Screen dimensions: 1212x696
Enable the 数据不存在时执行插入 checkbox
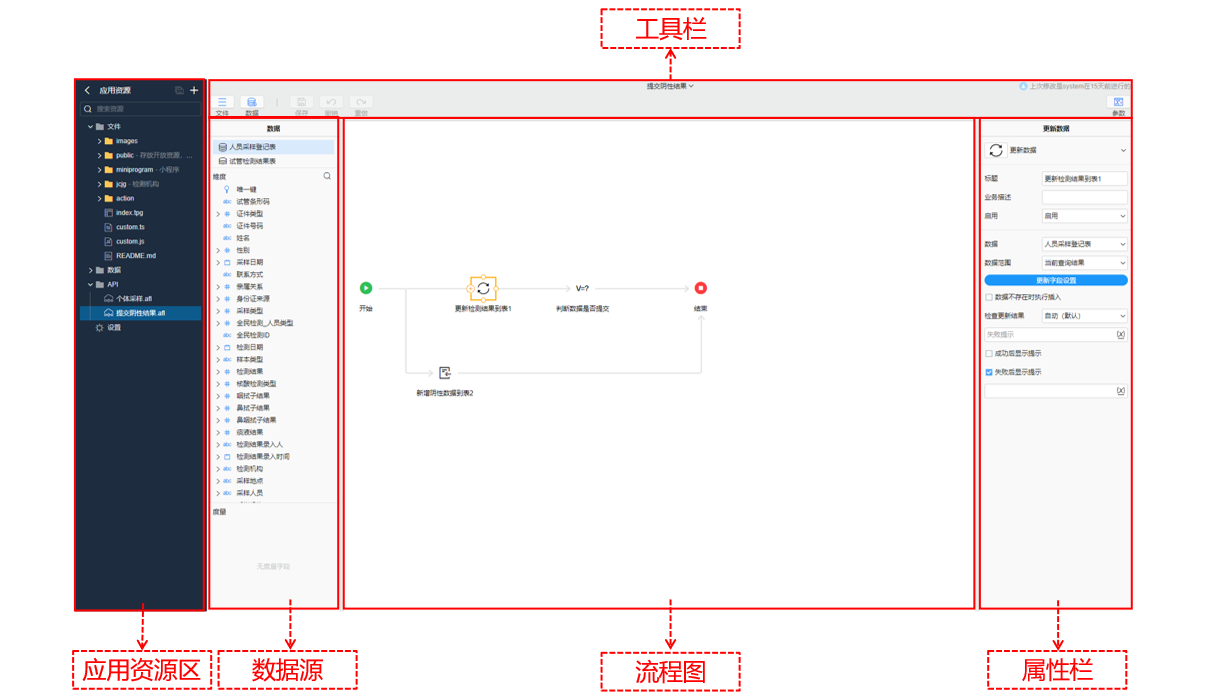(x=988, y=298)
